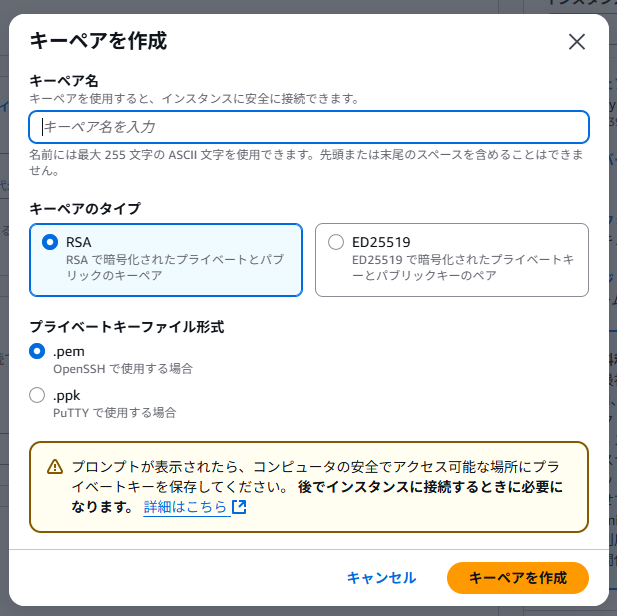Click the キャンセル button
This screenshot has height=616, width=617.
click(381, 578)
